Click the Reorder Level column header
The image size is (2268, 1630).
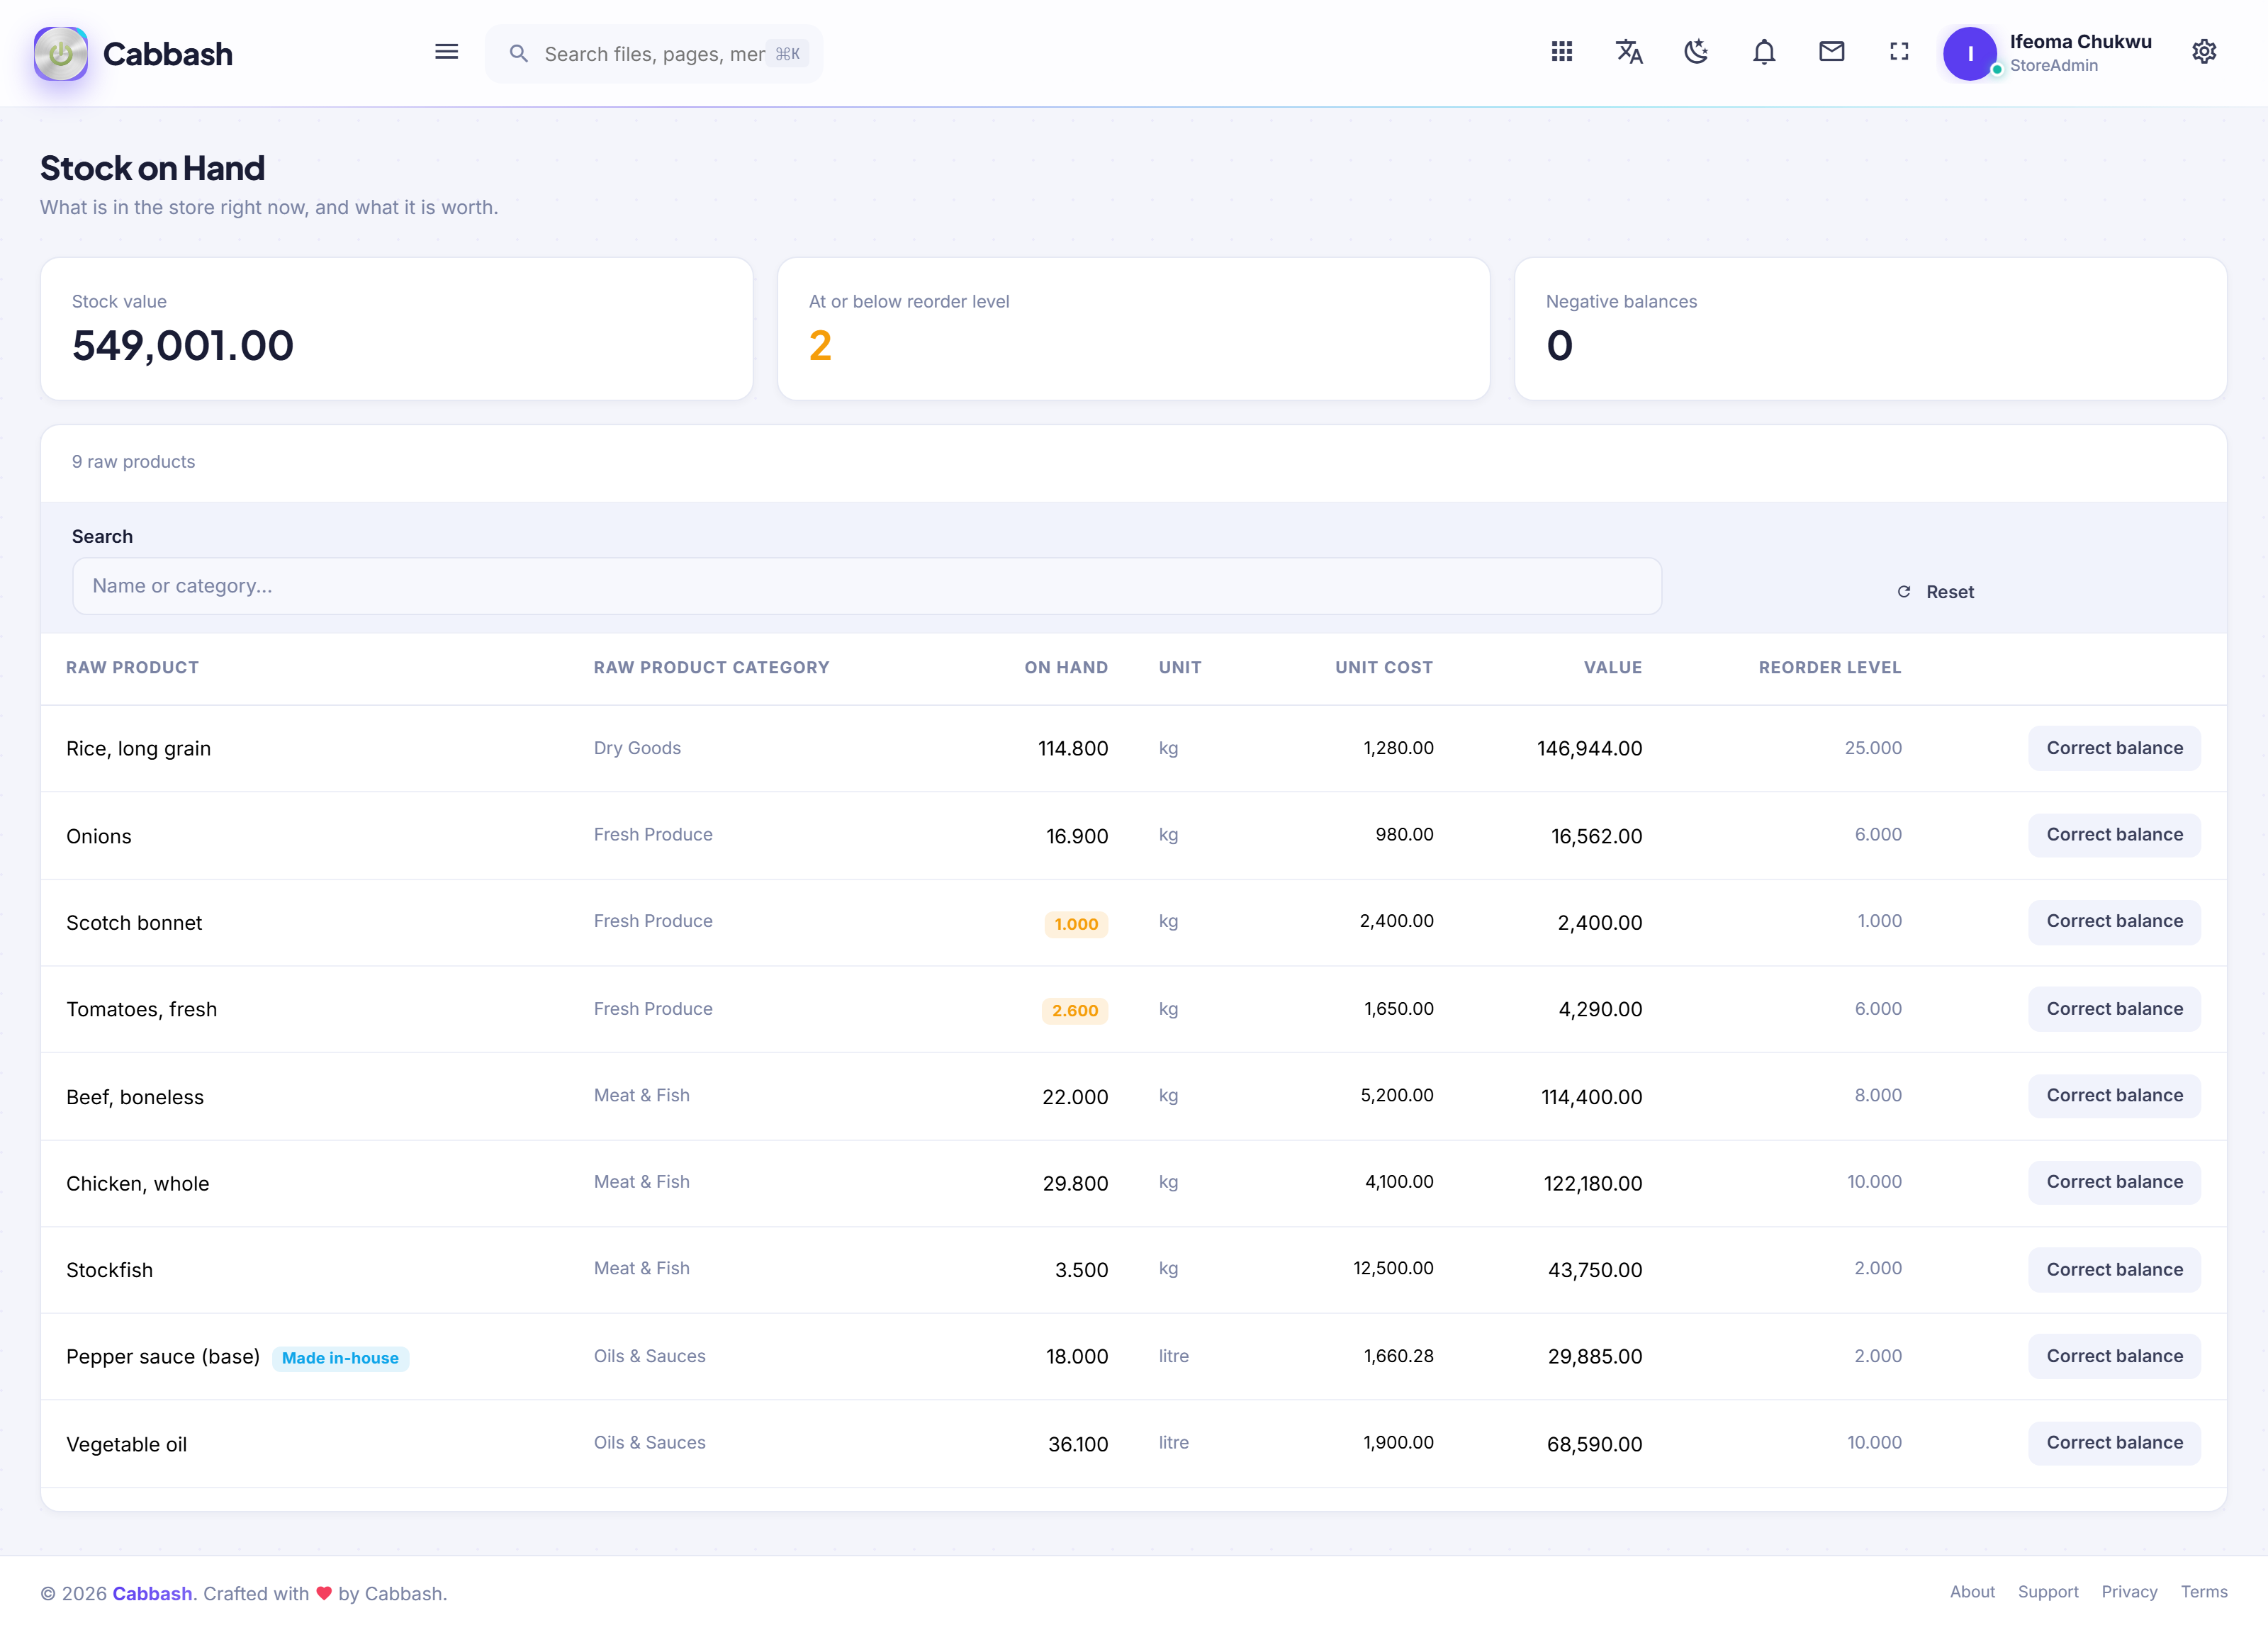(x=1829, y=667)
